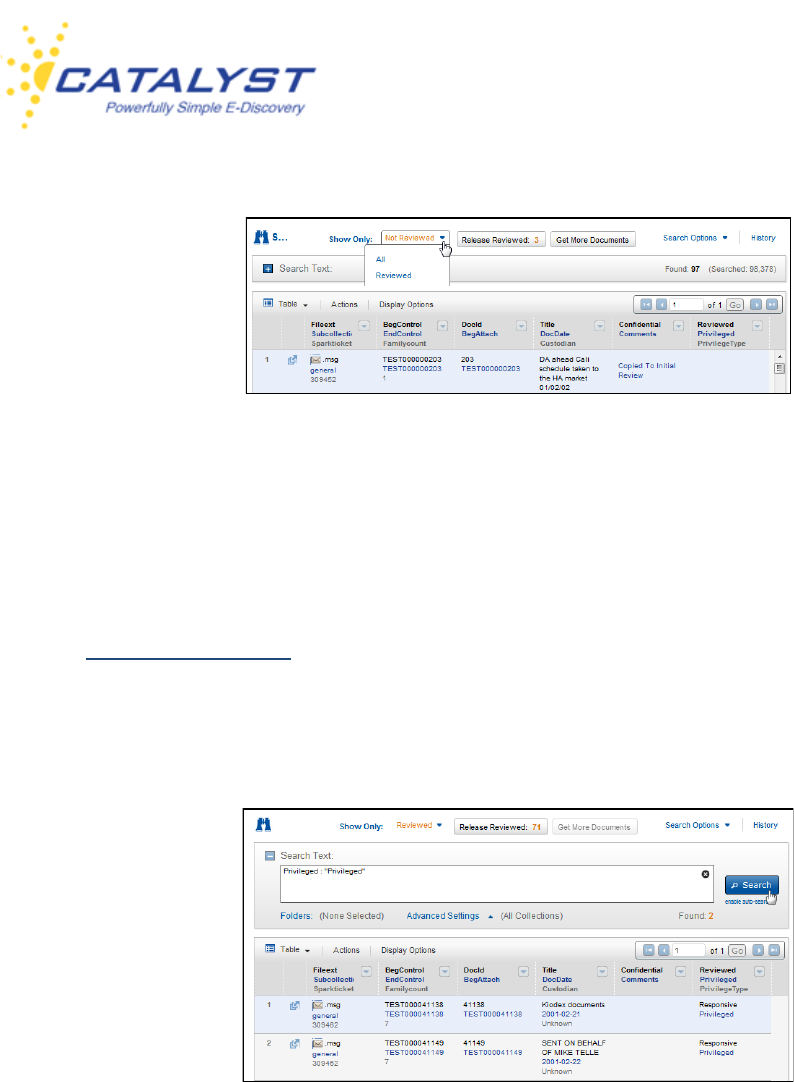Choose 'Reviewed' in the open Show Only menu
Viewport: 794px width, 1082px height.
coord(393,275)
